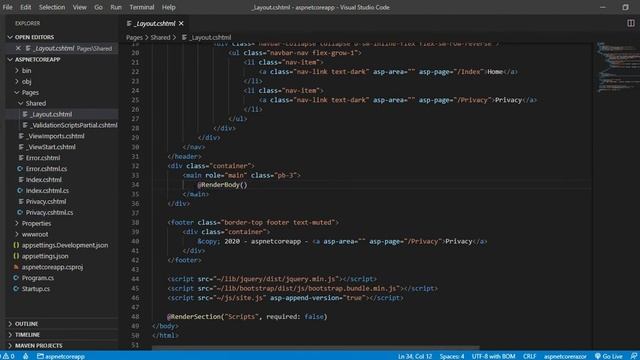Collapse the Shared folder
This screenshot has width=640, height=360.
(x=36, y=103)
